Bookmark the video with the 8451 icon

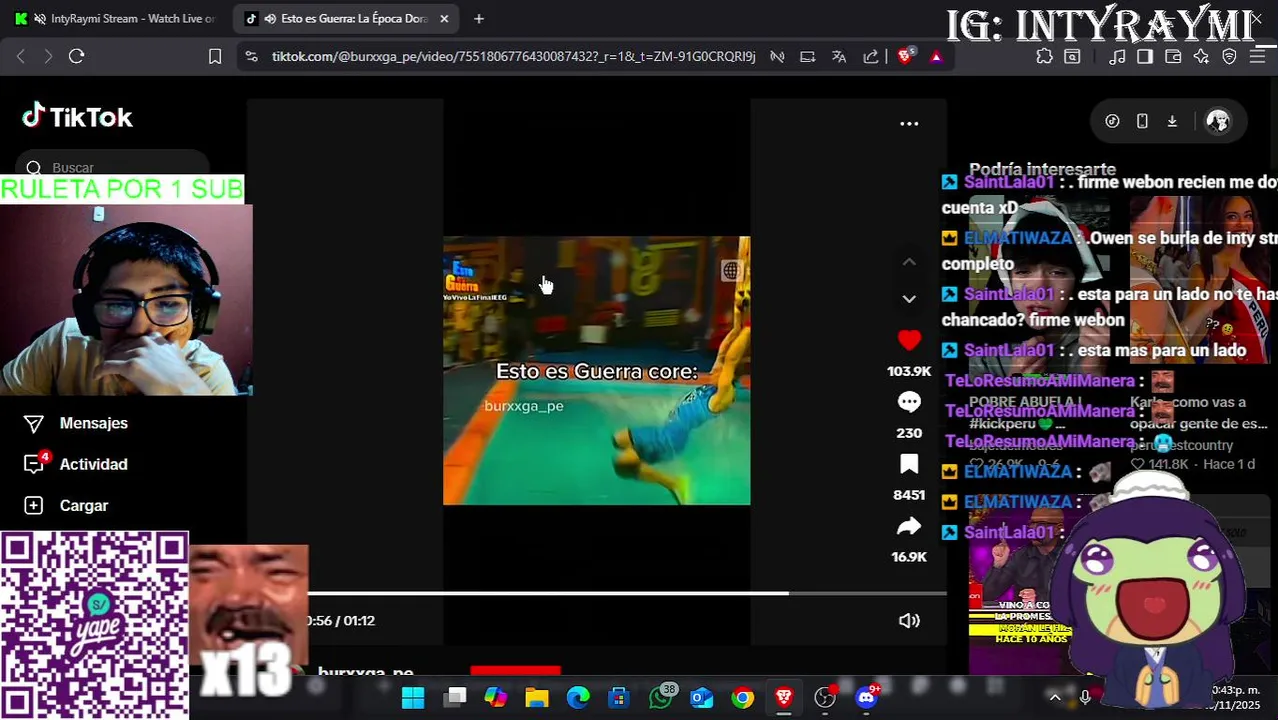(x=909, y=464)
